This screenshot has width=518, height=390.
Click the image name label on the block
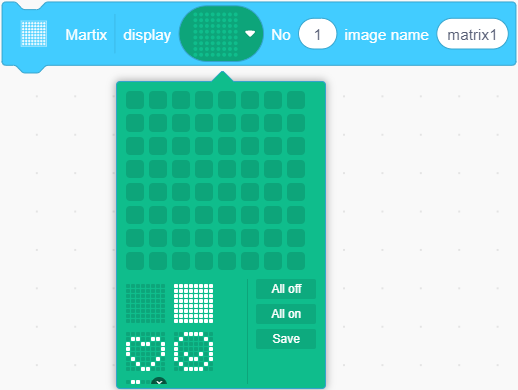coord(386,35)
